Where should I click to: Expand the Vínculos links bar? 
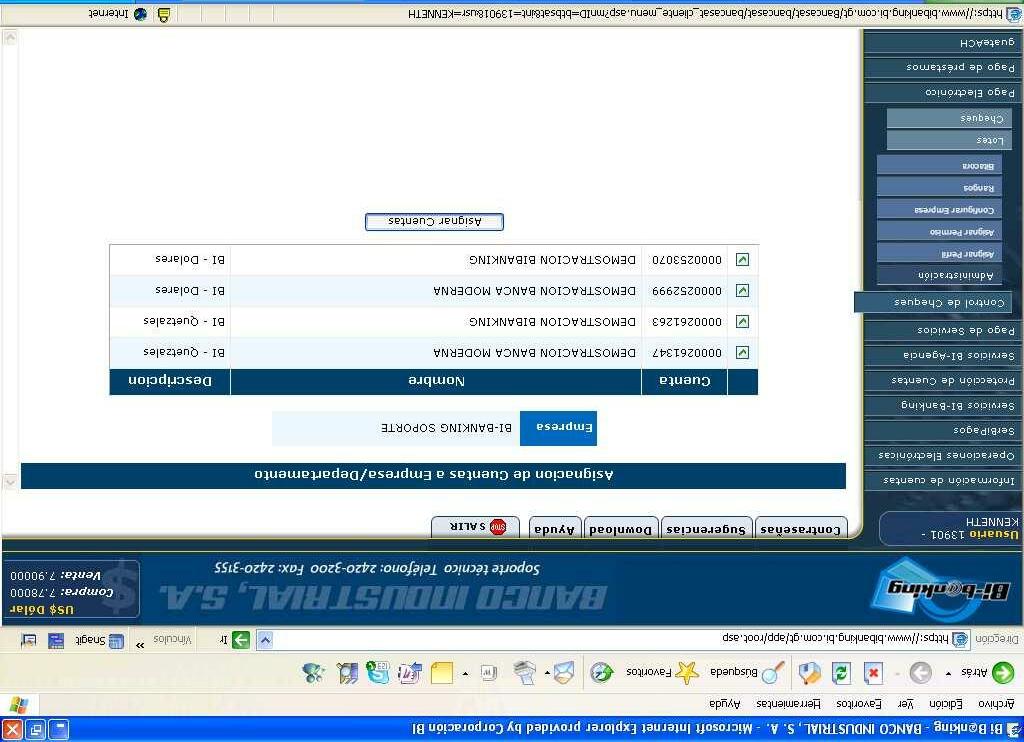point(172,639)
